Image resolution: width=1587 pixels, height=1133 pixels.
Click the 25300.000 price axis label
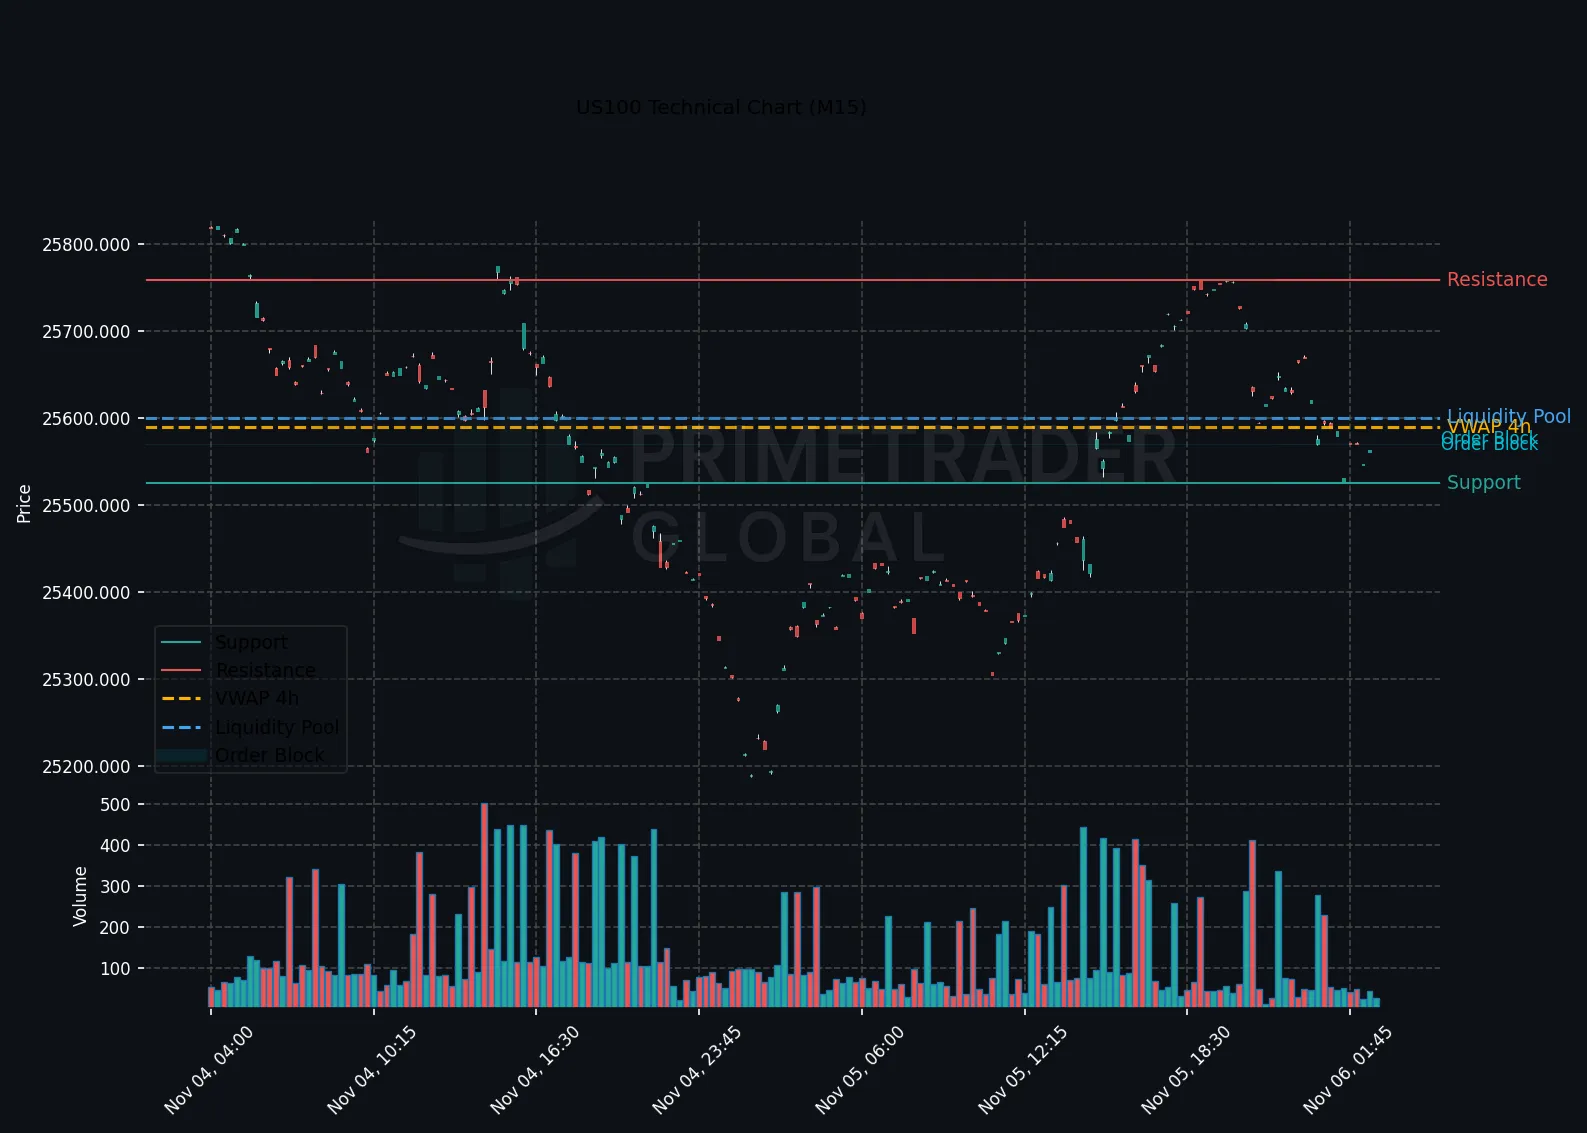[x=86, y=680]
